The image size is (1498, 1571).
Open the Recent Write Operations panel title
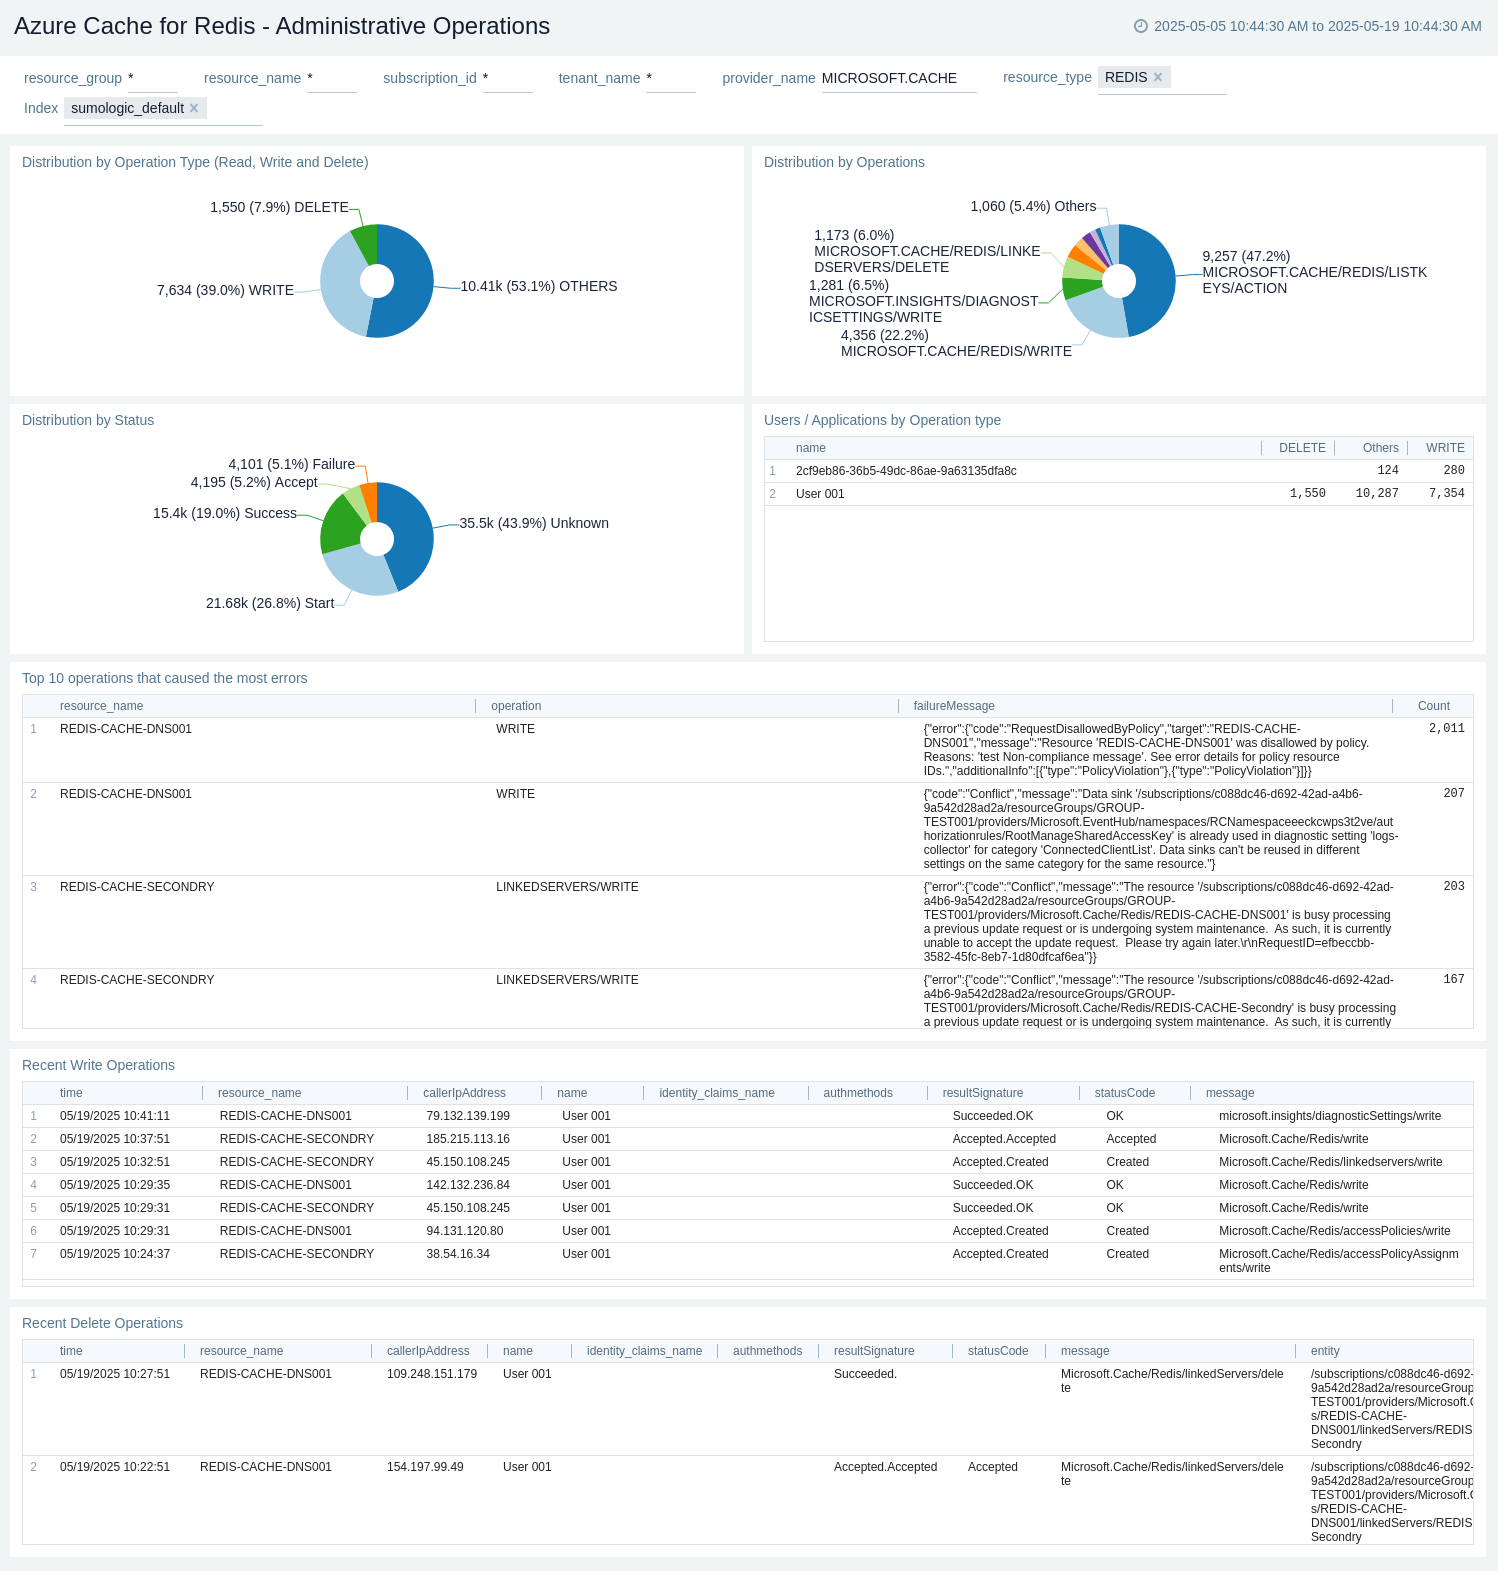point(98,1065)
